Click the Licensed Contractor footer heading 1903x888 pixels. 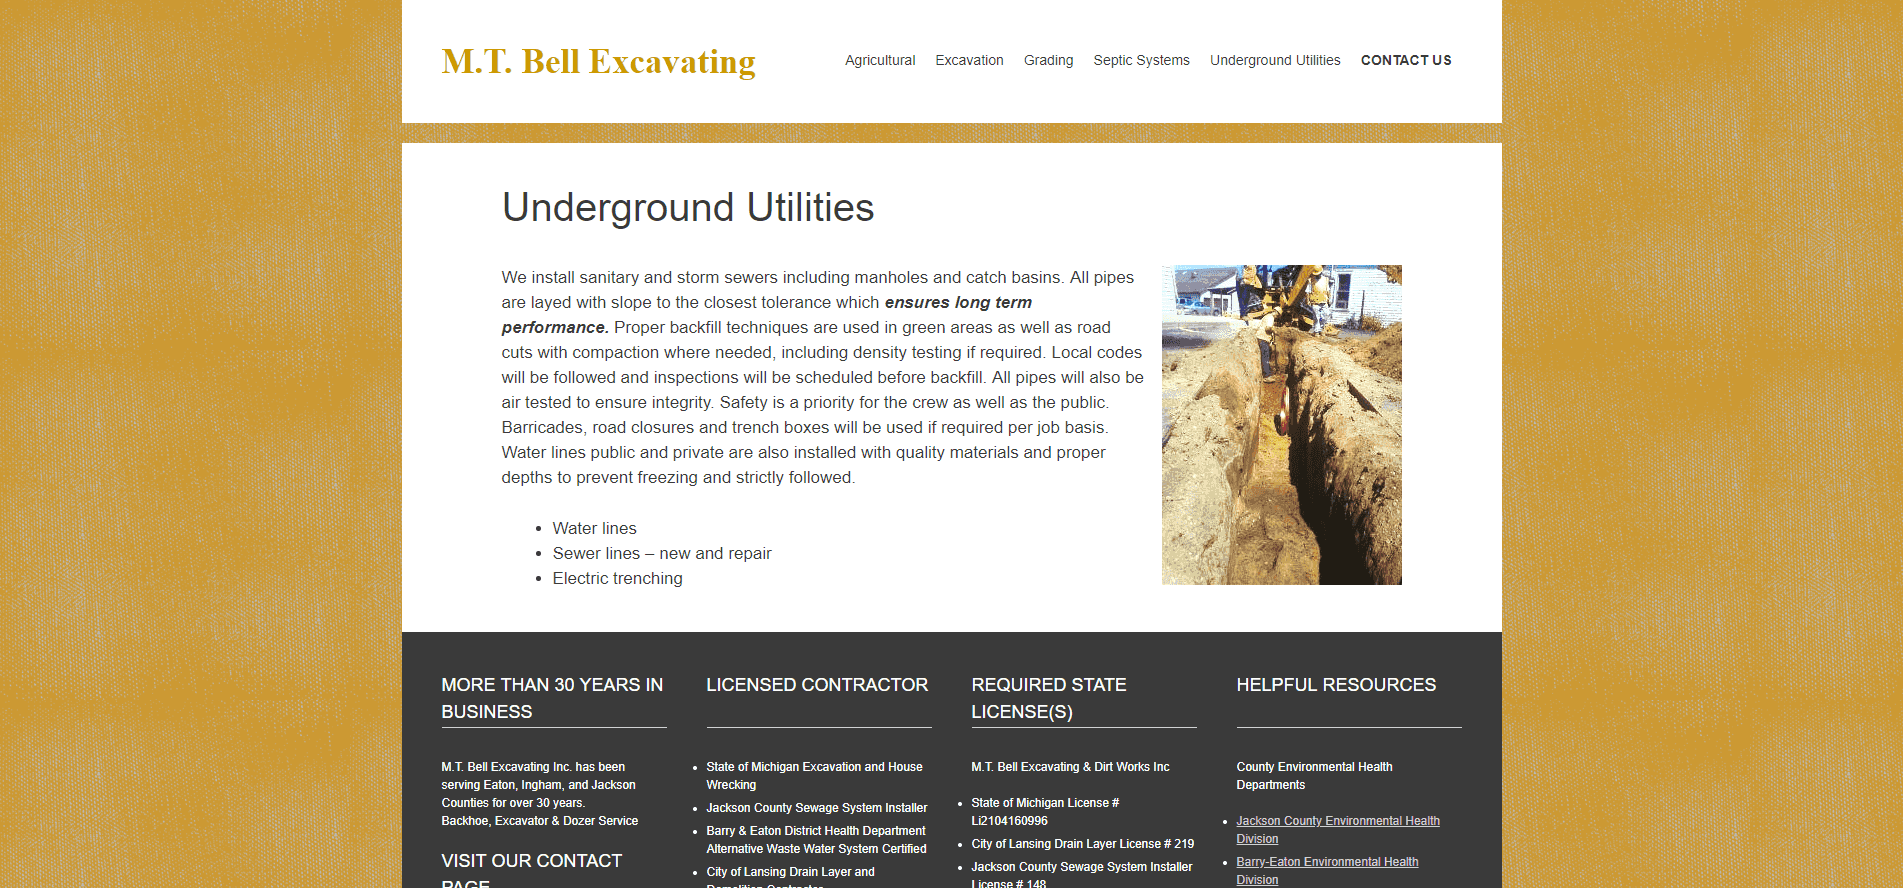point(816,685)
